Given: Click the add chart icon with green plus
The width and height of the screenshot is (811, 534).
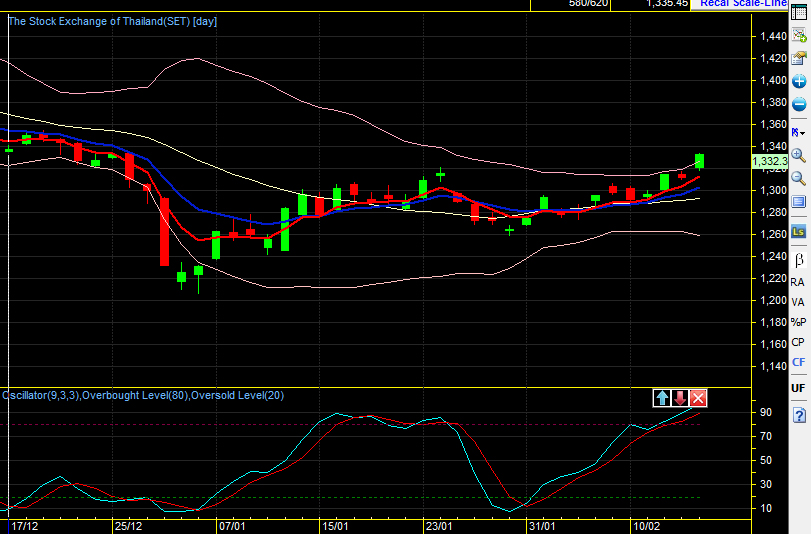Looking at the screenshot, I should click(x=799, y=35).
